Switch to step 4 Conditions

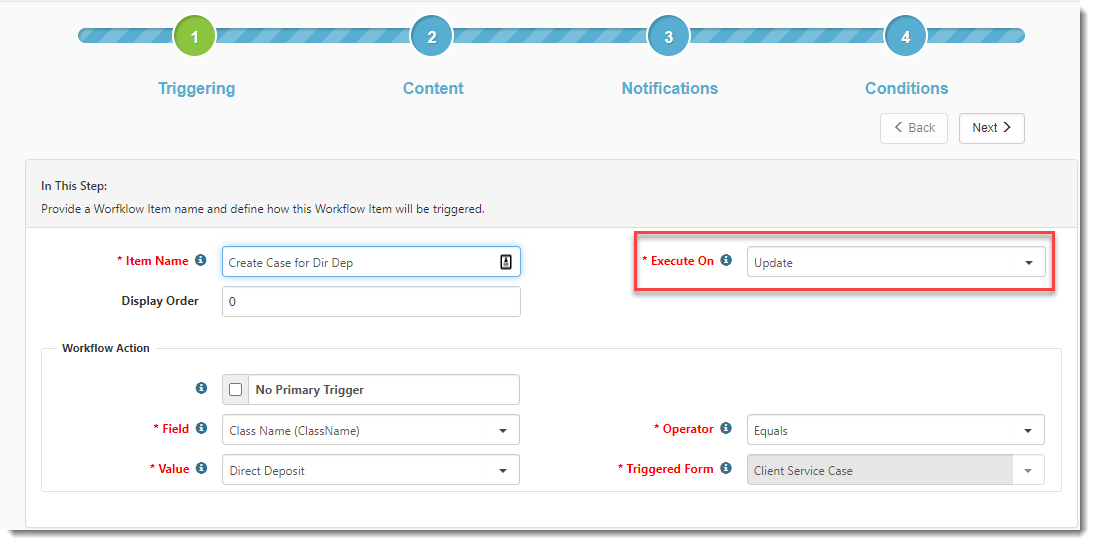906,37
